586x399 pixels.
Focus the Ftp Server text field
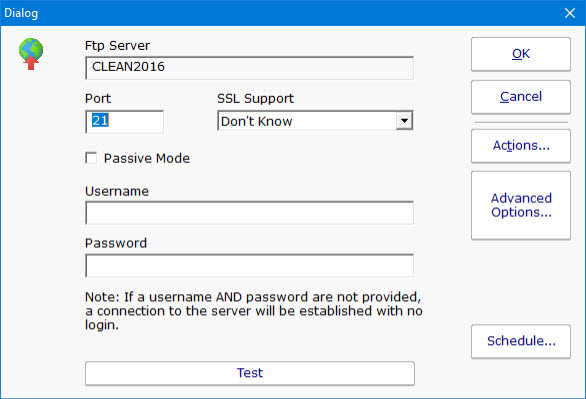[x=249, y=68]
